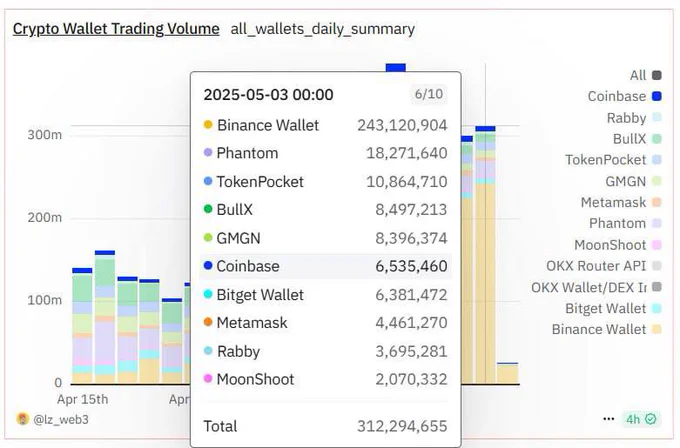
Task: Toggle the Rabby legend series
Action: pos(634,118)
